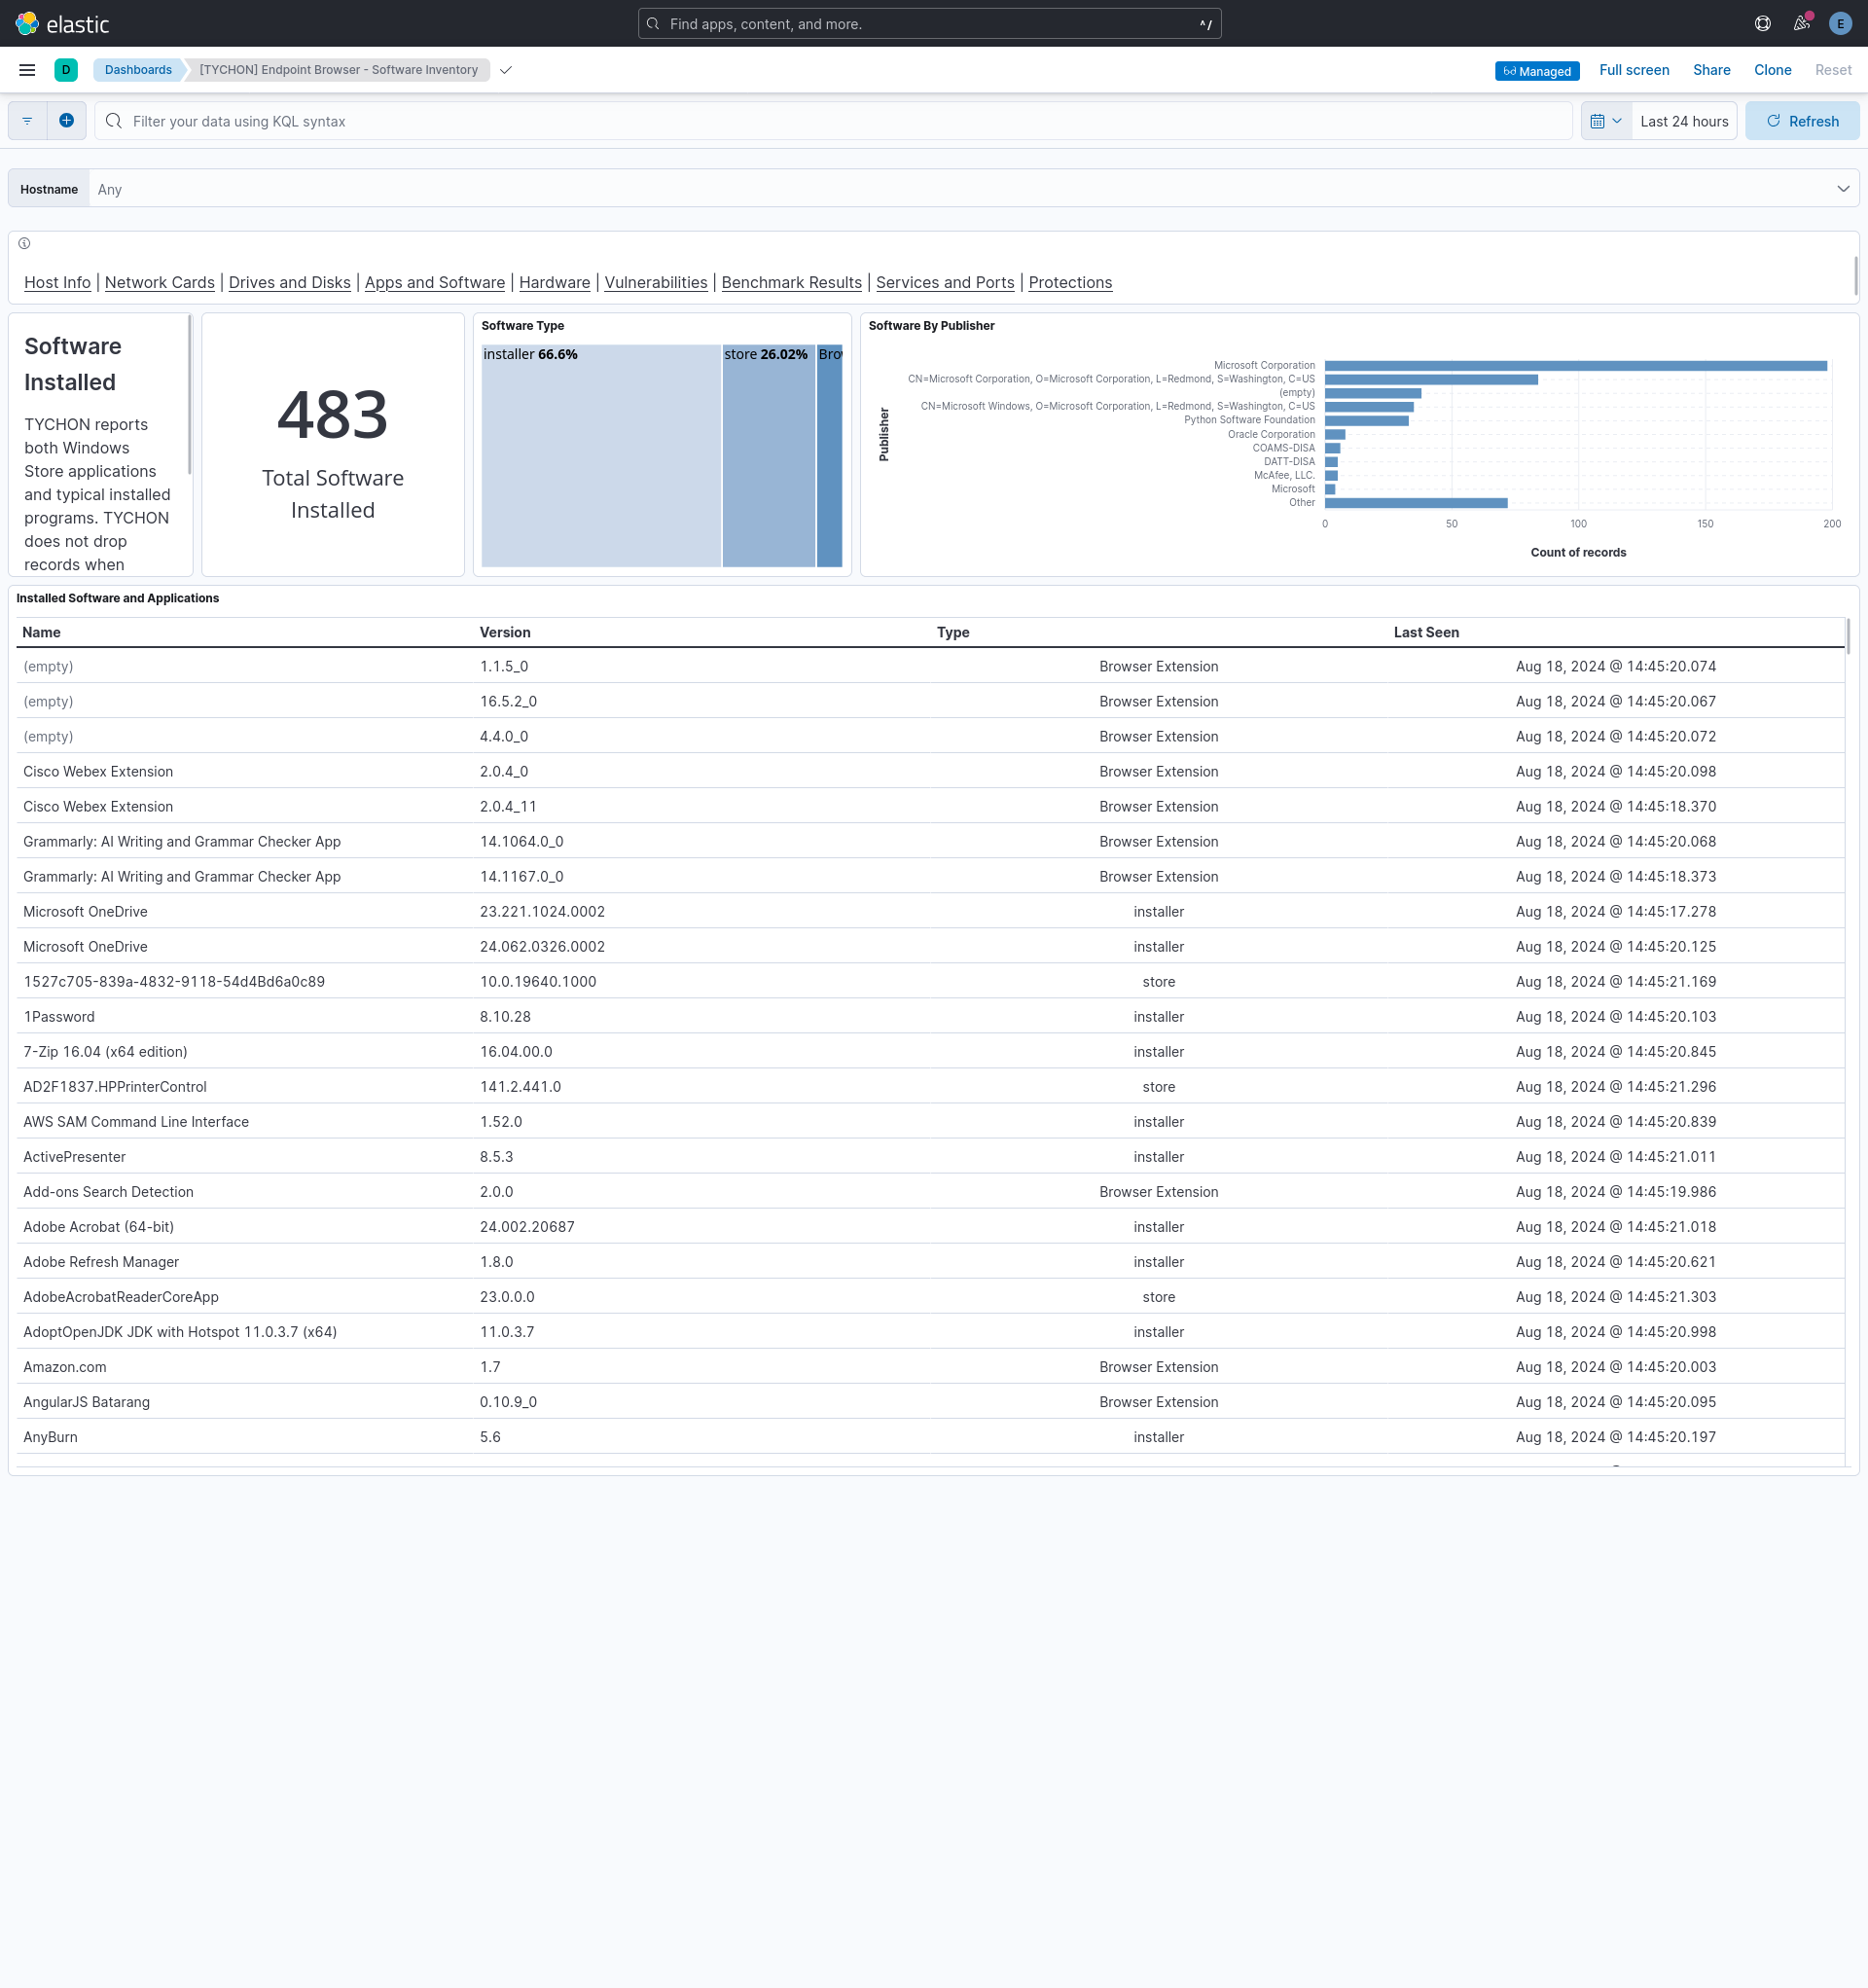Clone this dashboard
The image size is (1868, 1988).
tap(1772, 70)
